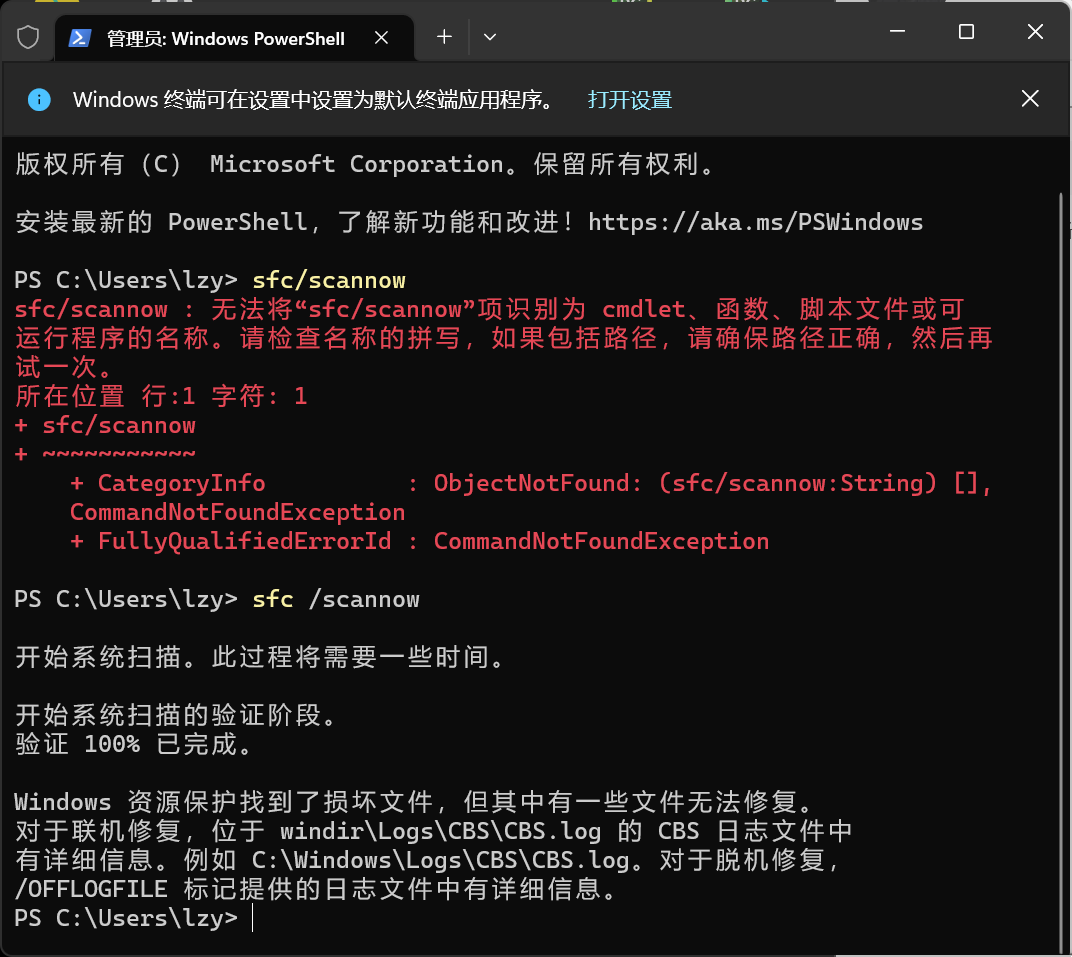Image resolution: width=1072 pixels, height=957 pixels.
Task: Click the admin shield icon in the title bar
Action: 27,36
